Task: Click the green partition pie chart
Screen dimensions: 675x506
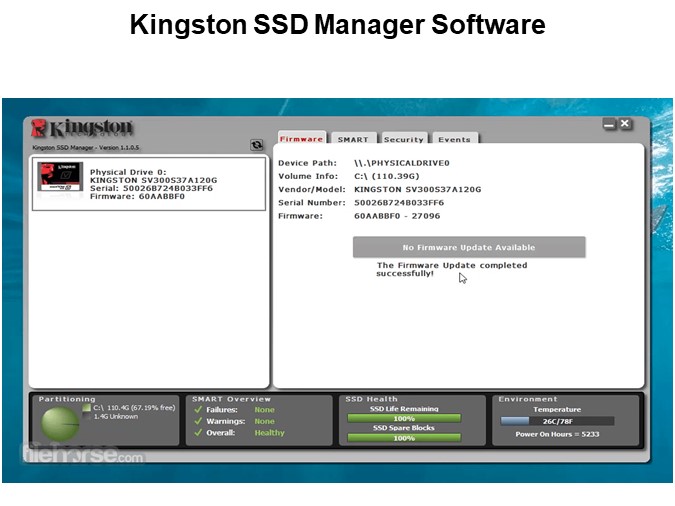Action: click(x=60, y=424)
